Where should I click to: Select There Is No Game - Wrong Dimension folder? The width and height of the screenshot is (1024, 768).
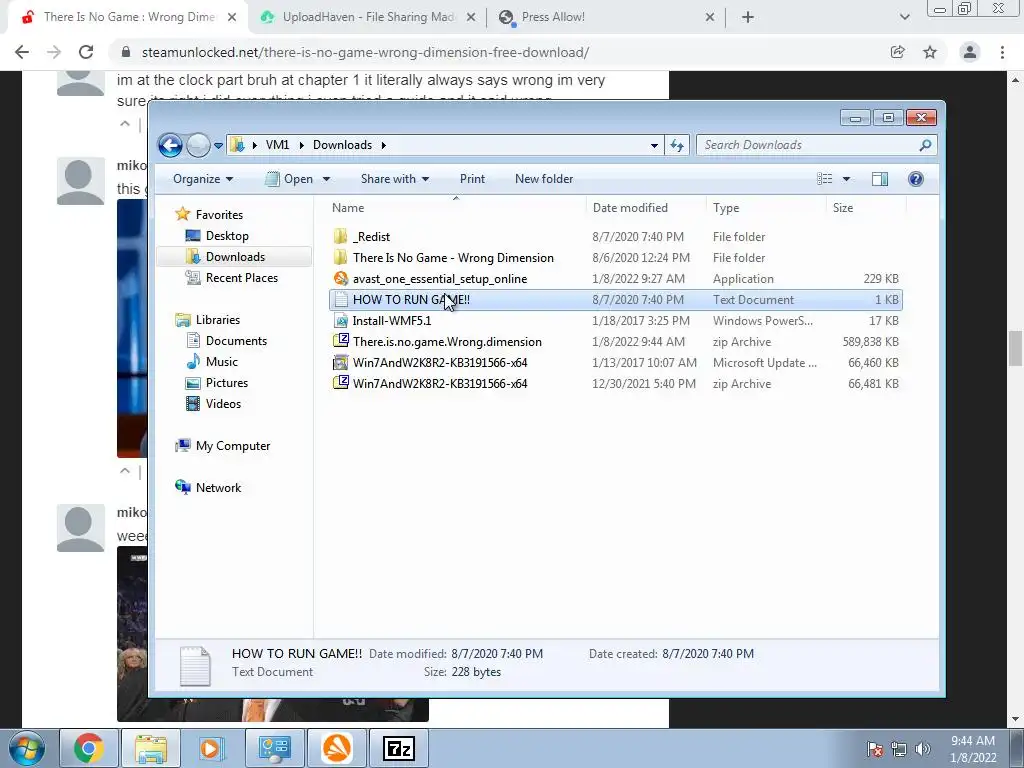point(453,258)
